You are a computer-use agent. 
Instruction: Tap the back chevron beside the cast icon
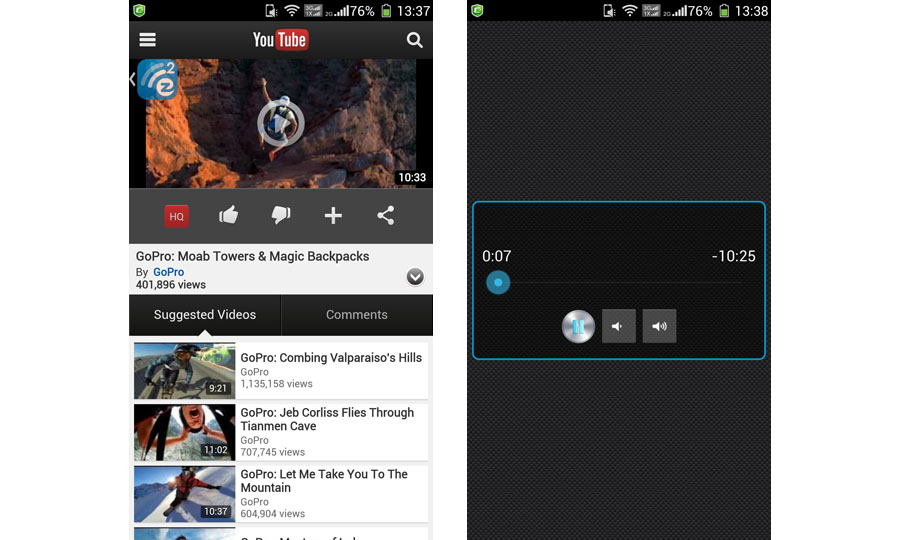[133, 79]
